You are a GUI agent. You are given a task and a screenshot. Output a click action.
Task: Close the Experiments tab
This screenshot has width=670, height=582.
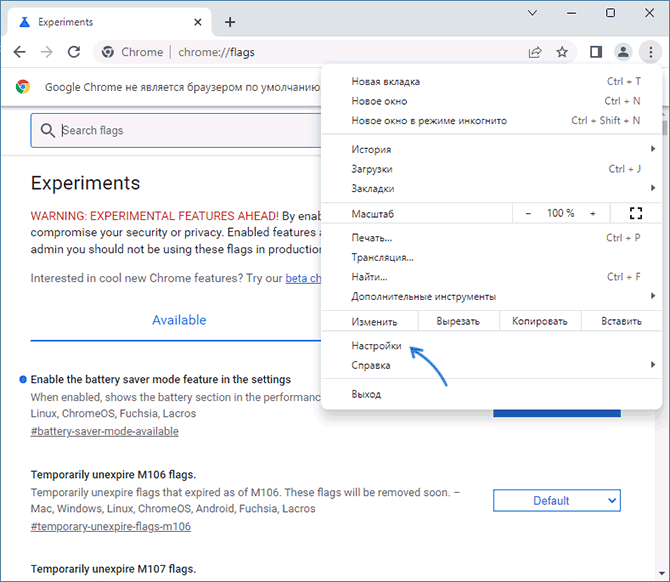pyautogui.click(x=197, y=22)
